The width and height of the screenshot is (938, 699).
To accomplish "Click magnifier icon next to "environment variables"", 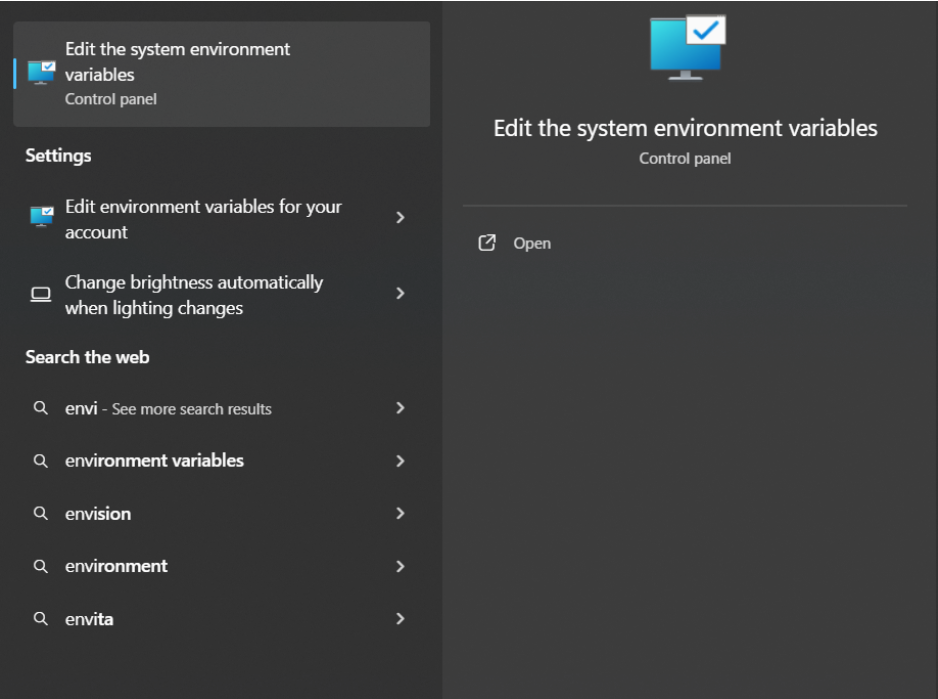I will [41, 461].
